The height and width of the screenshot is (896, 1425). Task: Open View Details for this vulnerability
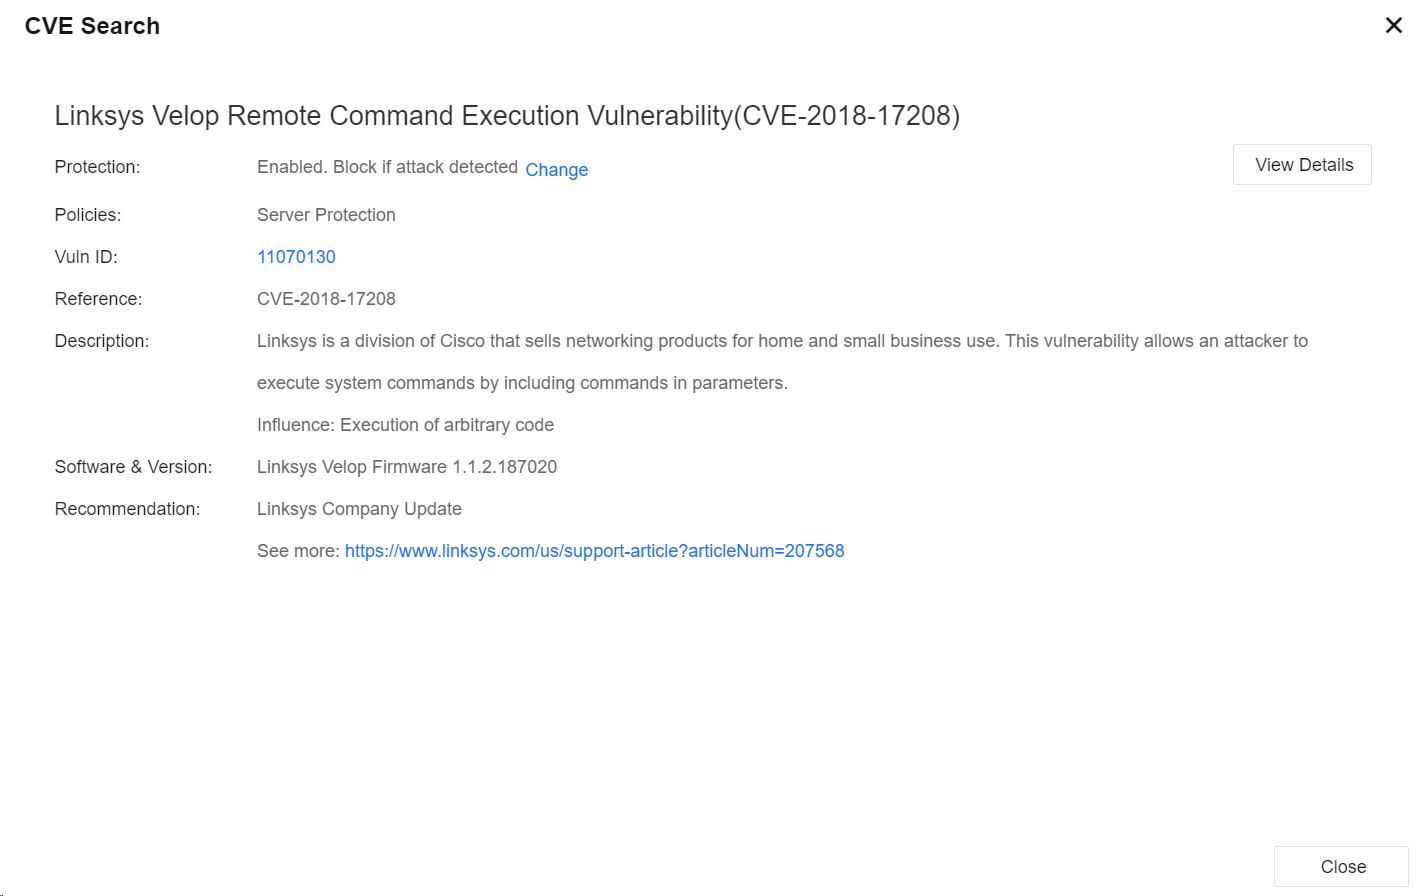pos(1302,165)
